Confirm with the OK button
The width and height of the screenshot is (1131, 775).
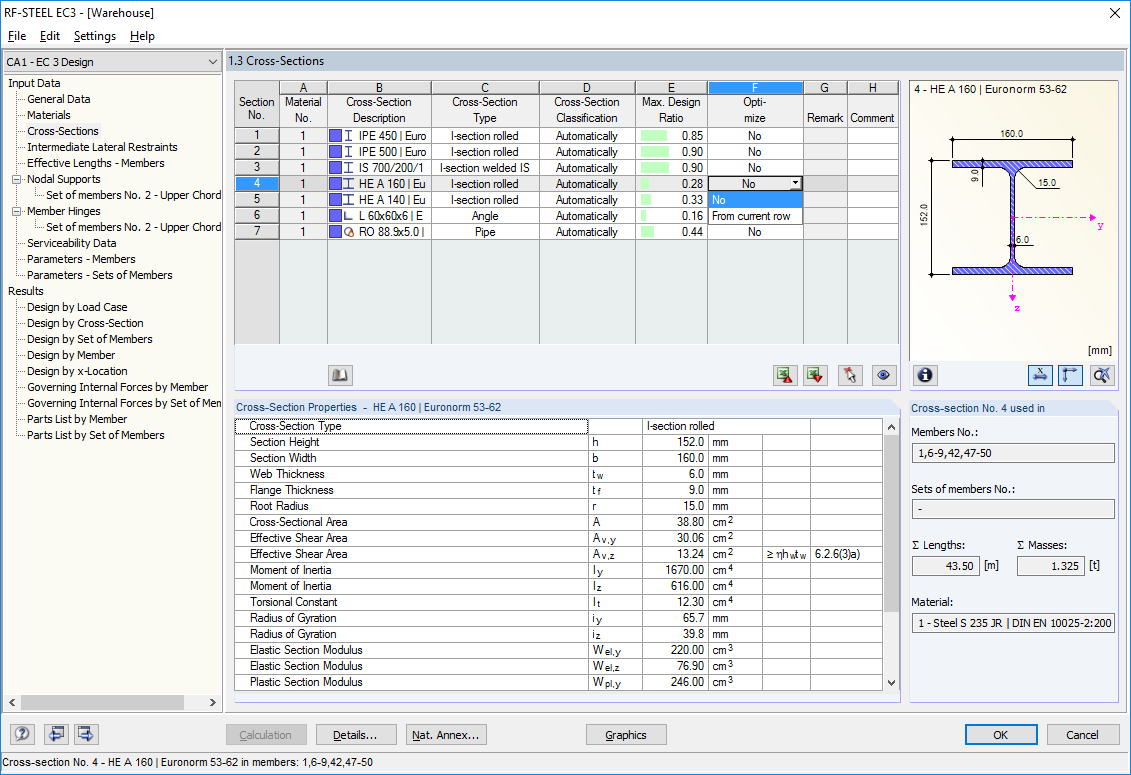[1000, 735]
